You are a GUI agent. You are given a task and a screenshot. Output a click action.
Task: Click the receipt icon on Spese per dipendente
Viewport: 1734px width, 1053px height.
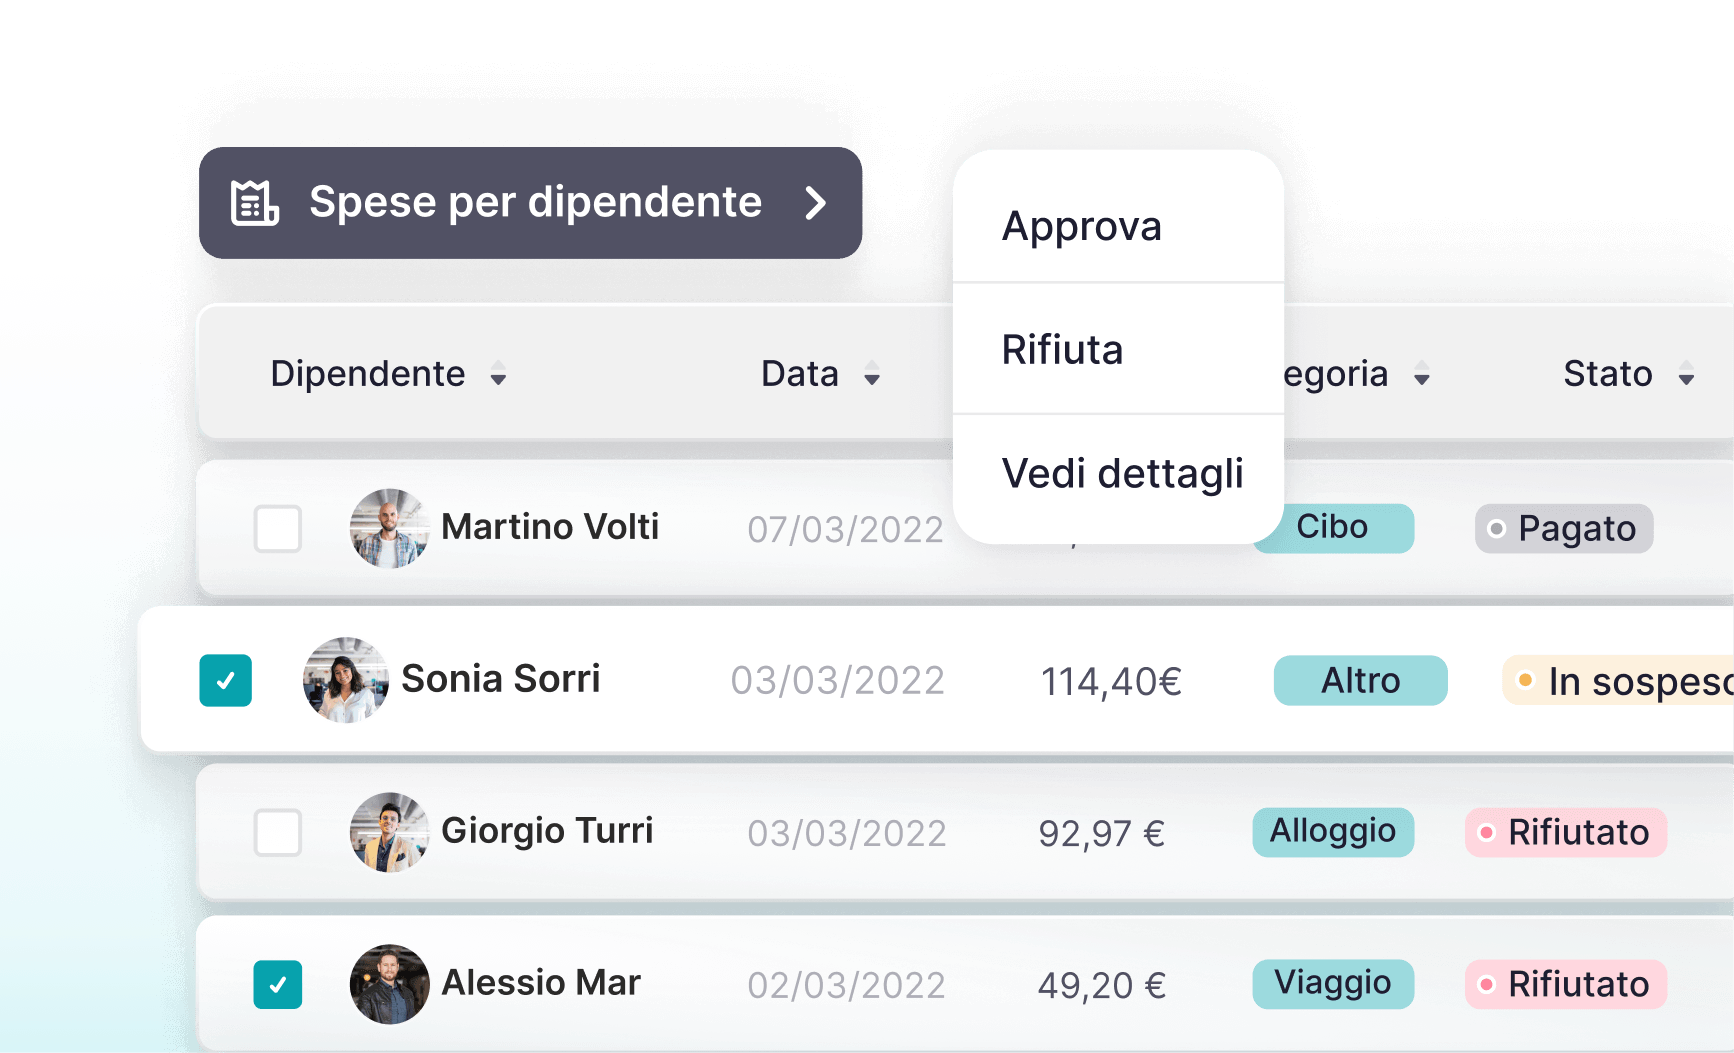(253, 203)
